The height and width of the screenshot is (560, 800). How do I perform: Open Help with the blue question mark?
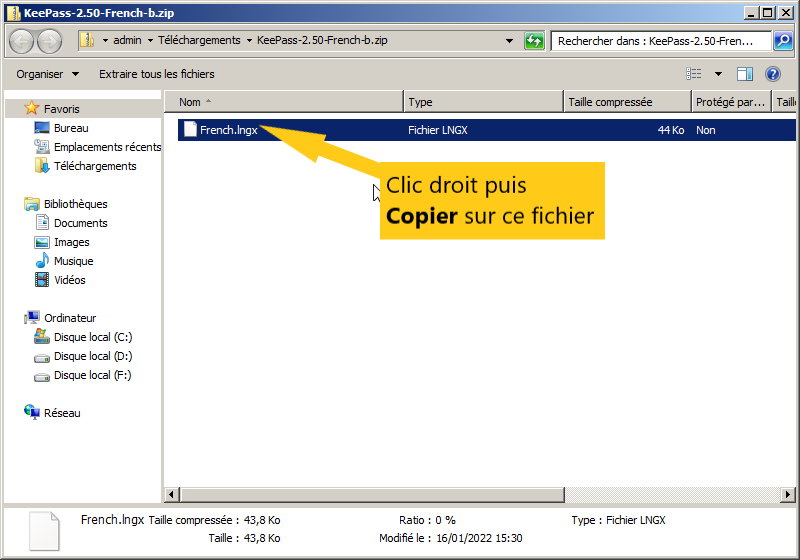coord(773,74)
